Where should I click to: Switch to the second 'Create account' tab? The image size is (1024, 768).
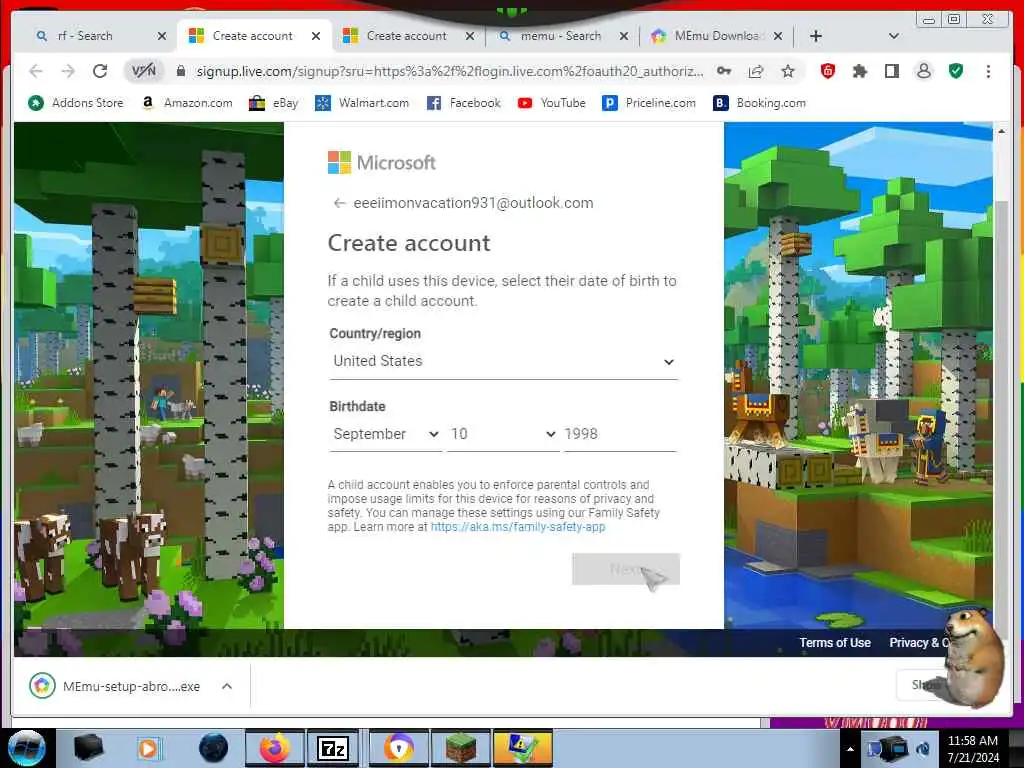click(407, 36)
